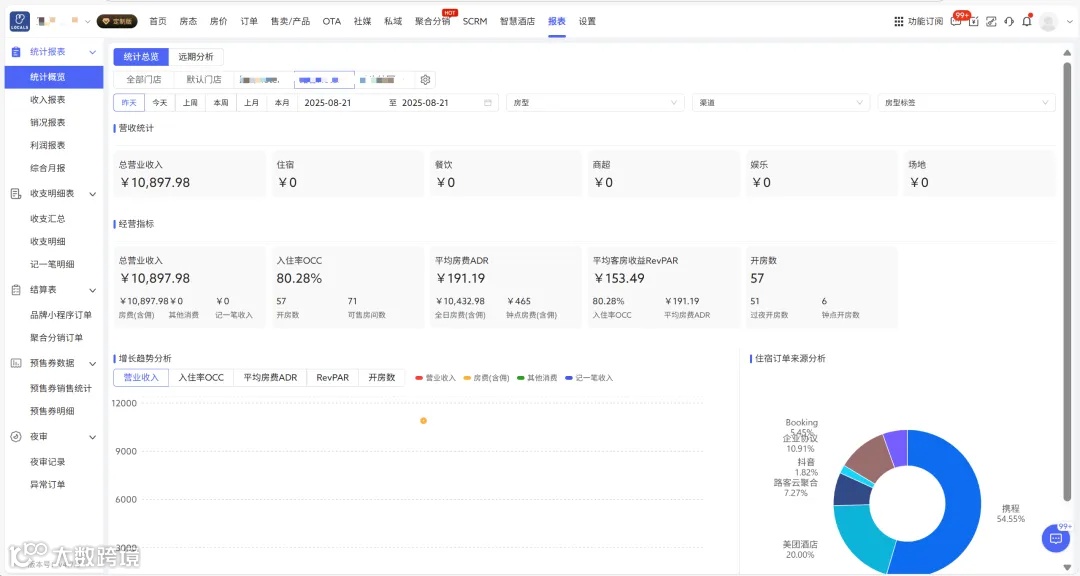The height and width of the screenshot is (576, 1080).
Task: Click the 今天 quick date filter
Action: 160,102
